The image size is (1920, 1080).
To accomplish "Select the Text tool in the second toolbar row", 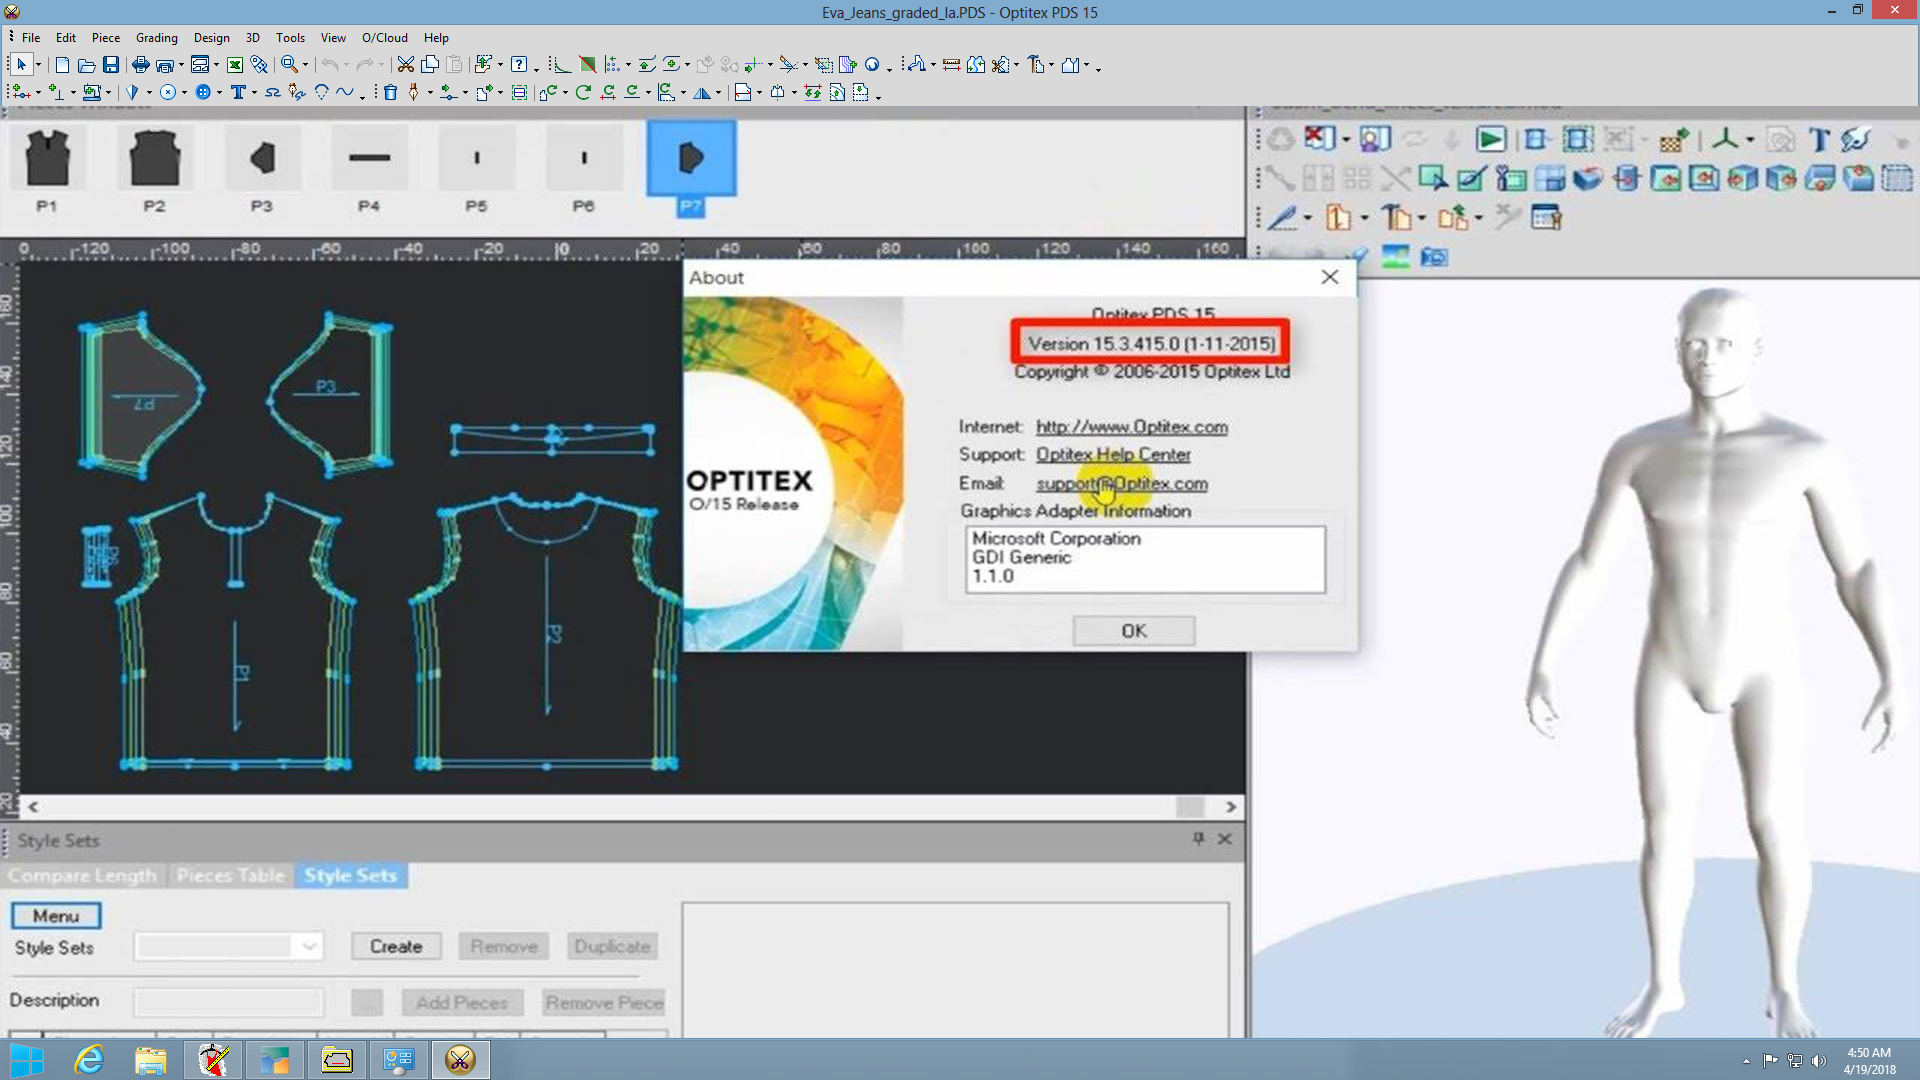I will pos(238,93).
